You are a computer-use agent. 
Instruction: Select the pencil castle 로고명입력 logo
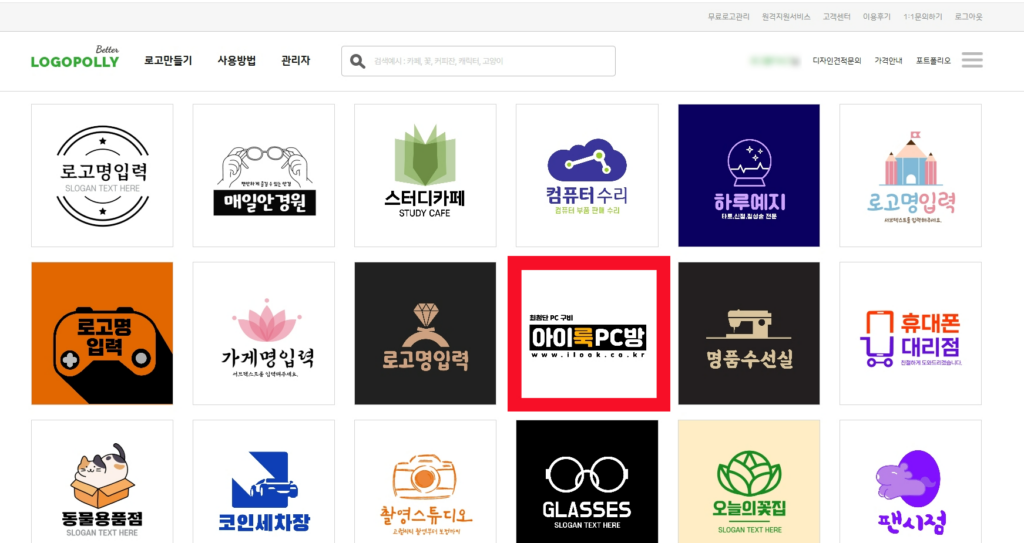coord(910,175)
